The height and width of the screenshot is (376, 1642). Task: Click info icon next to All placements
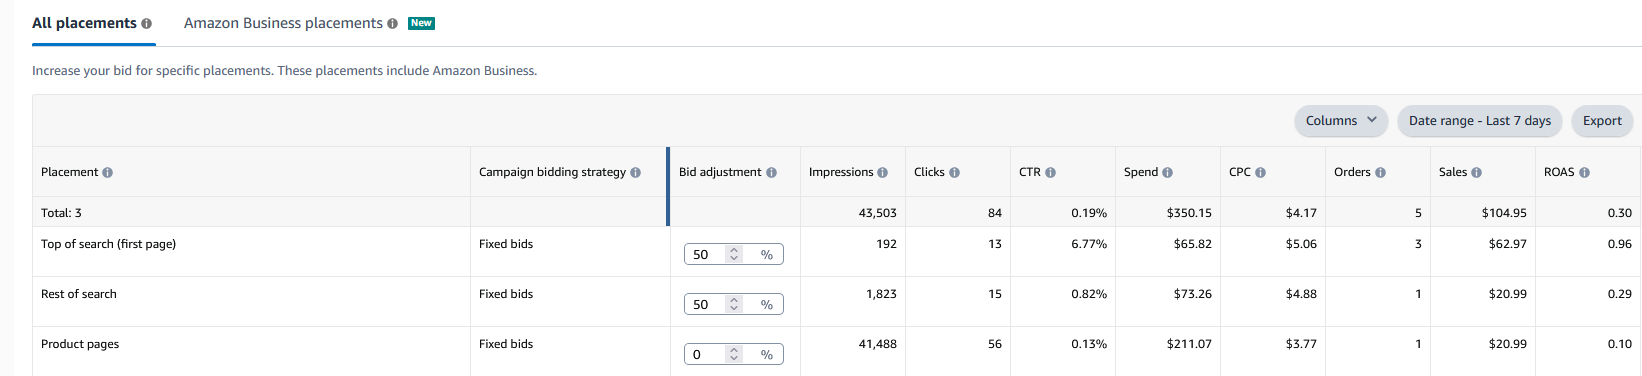147,24
